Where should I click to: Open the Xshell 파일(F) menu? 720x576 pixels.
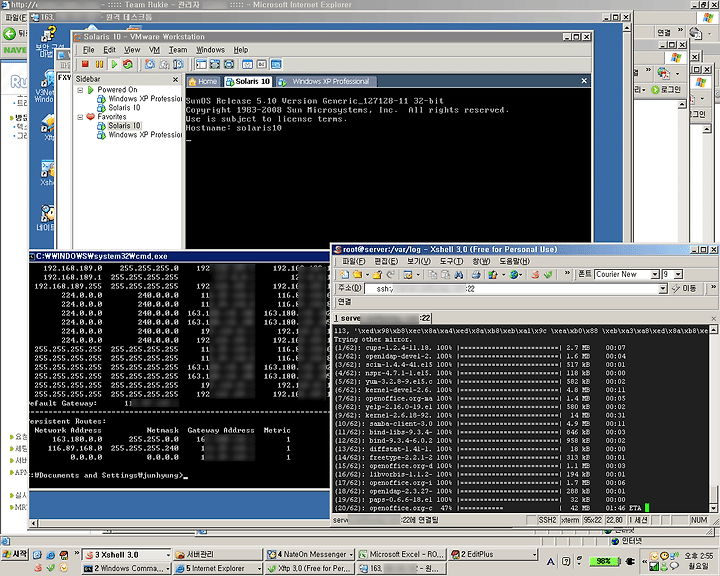354,261
